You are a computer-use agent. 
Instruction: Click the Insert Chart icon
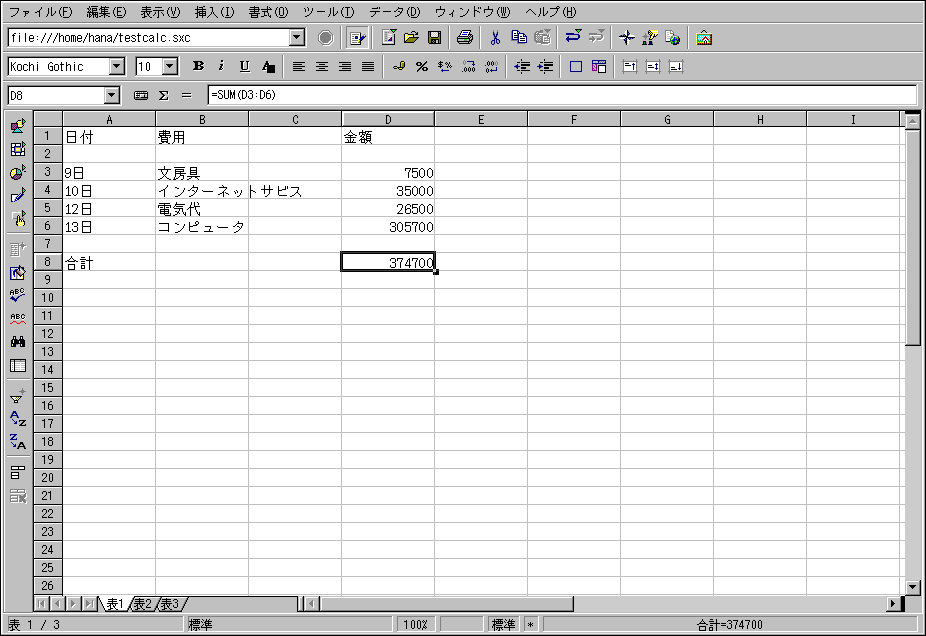[x=17, y=172]
